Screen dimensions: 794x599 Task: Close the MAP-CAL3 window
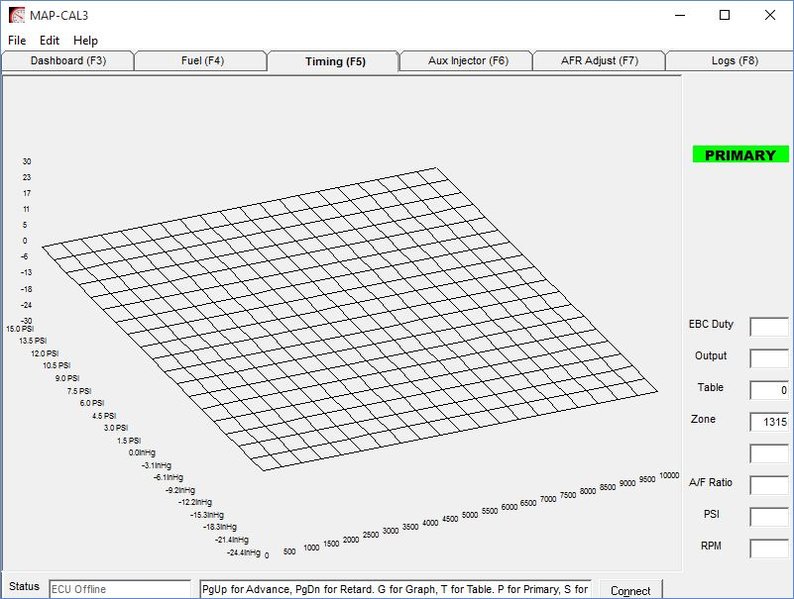pos(770,15)
